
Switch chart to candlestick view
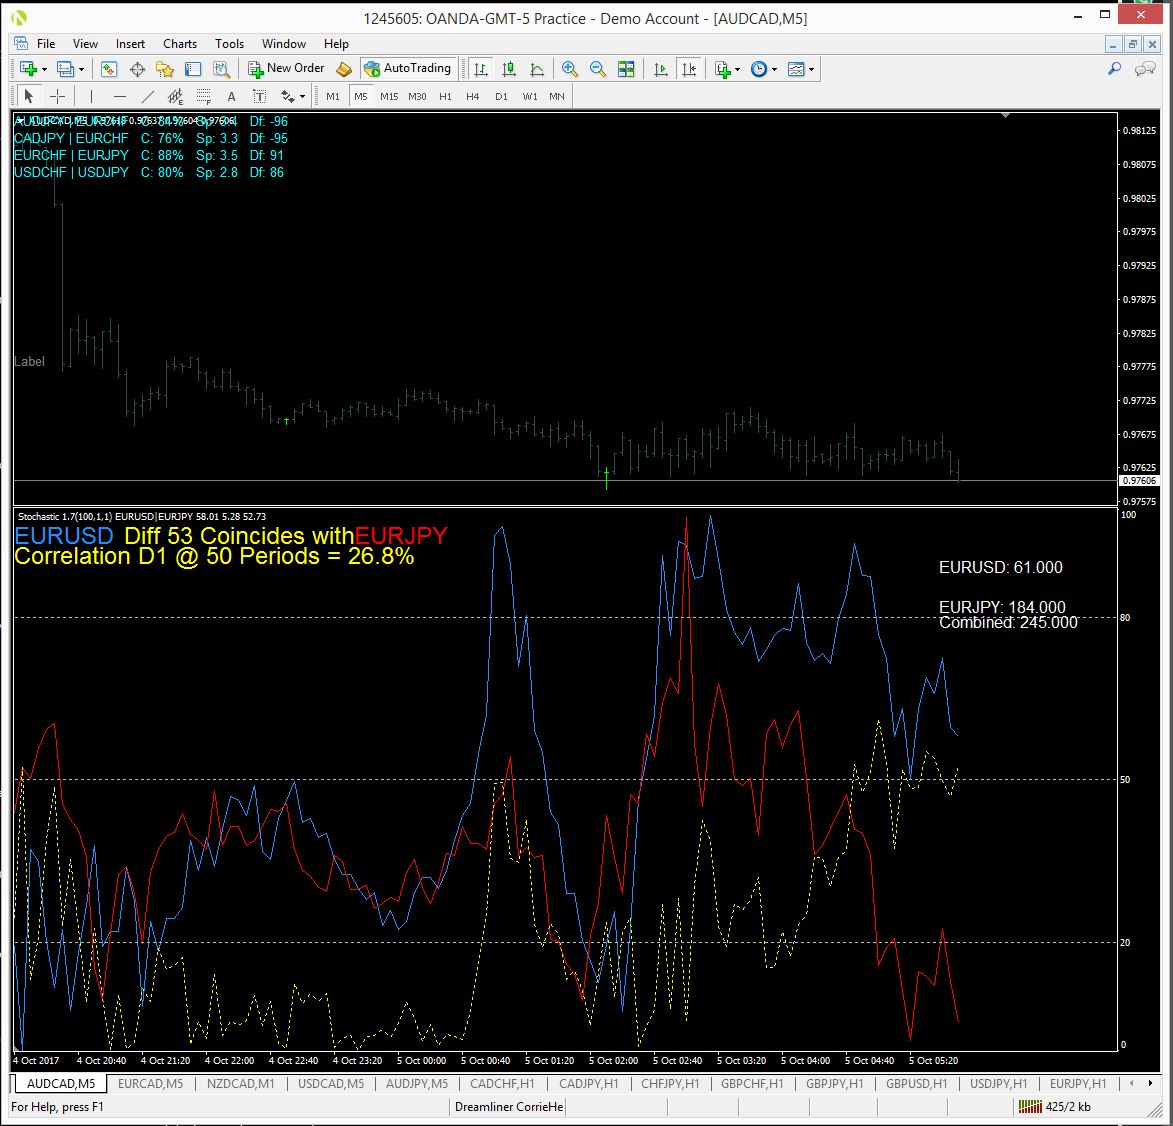(x=509, y=69)
